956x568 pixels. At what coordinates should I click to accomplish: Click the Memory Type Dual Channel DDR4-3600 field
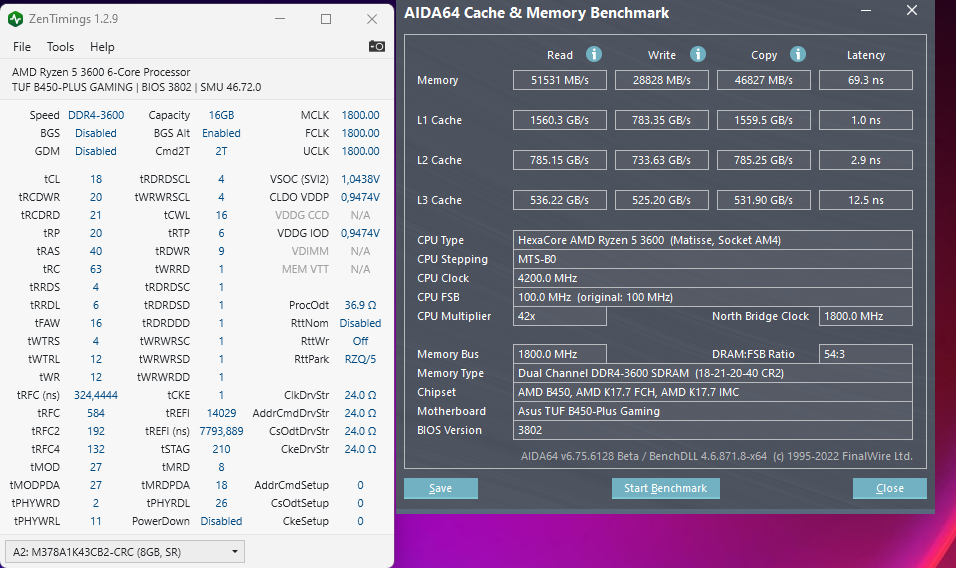click(713, 373)
